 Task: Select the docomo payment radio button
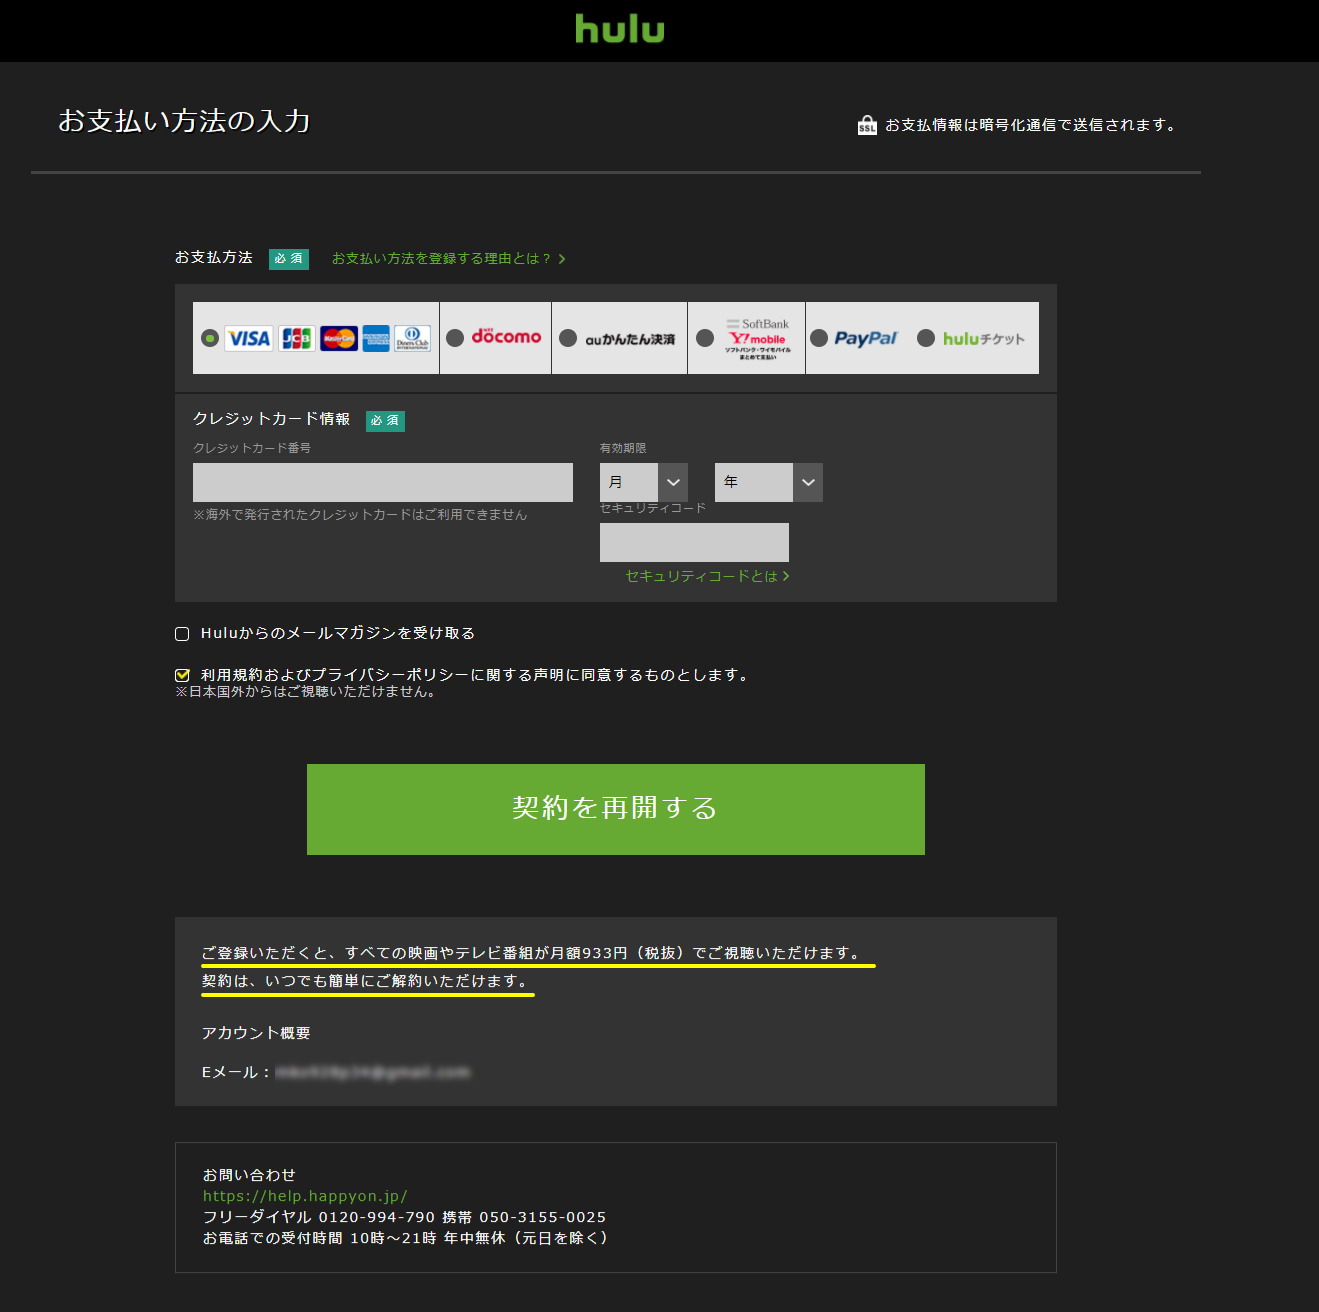455,338
